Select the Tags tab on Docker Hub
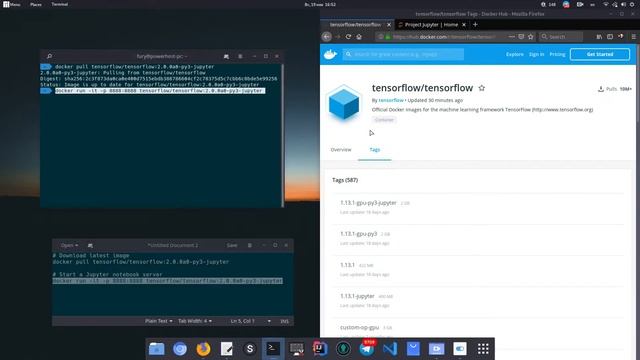640x360 pixels. [375, 150]
